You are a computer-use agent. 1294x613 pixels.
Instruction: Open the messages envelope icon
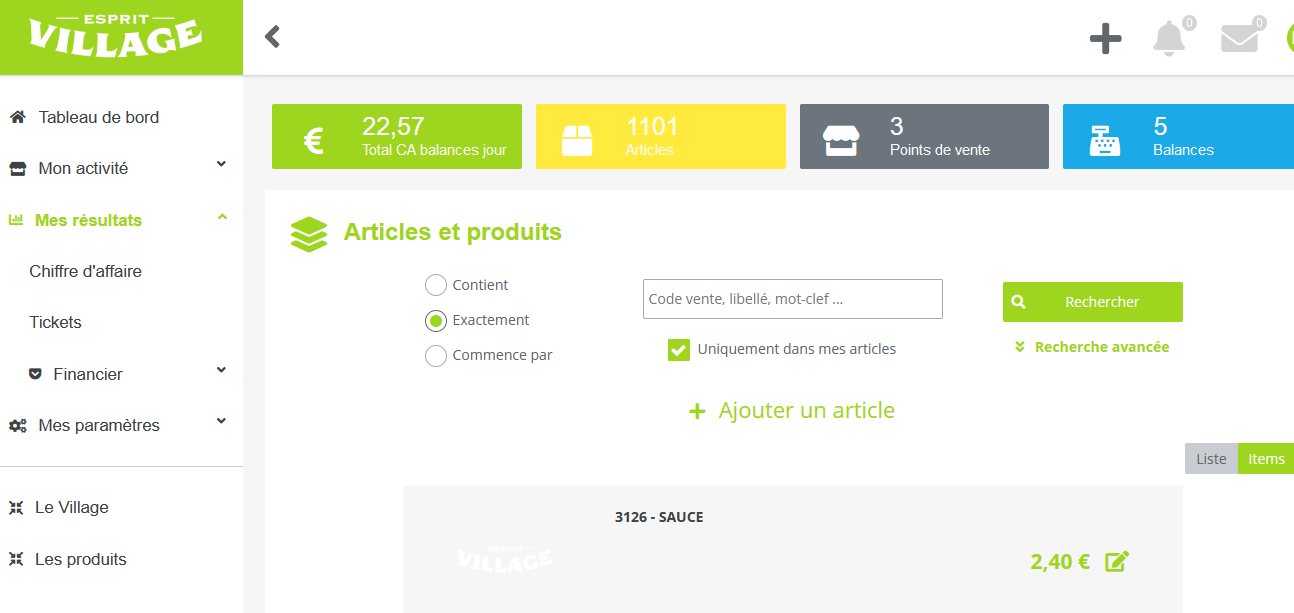[x=1239, y=39]
